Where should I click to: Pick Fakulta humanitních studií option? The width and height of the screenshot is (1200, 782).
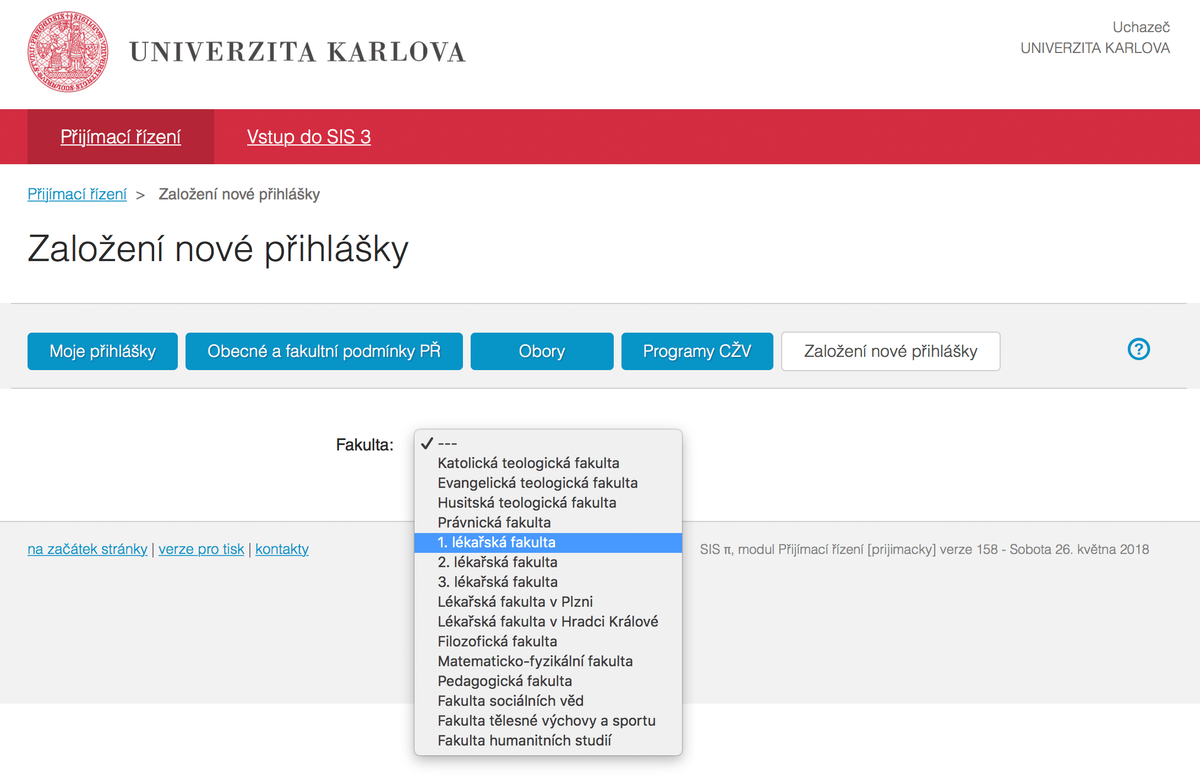524,740
